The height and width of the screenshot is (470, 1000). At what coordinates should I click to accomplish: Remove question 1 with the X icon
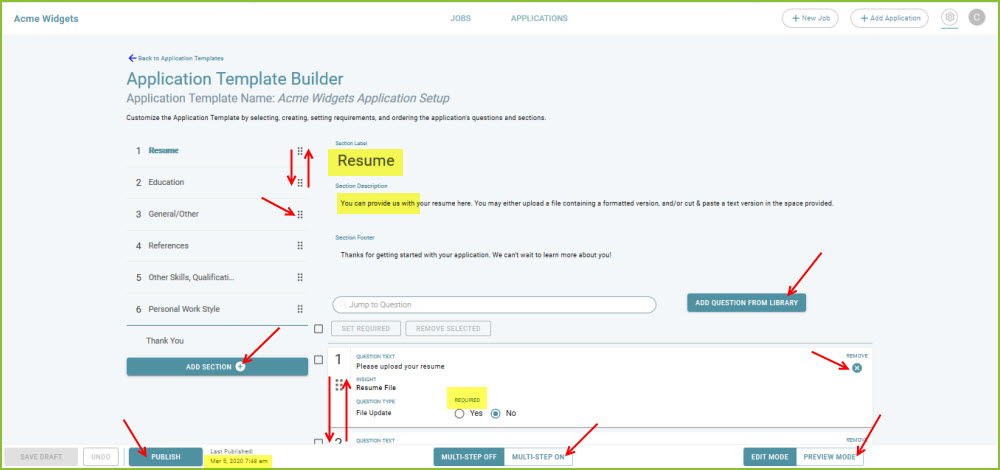click(857, 368)
